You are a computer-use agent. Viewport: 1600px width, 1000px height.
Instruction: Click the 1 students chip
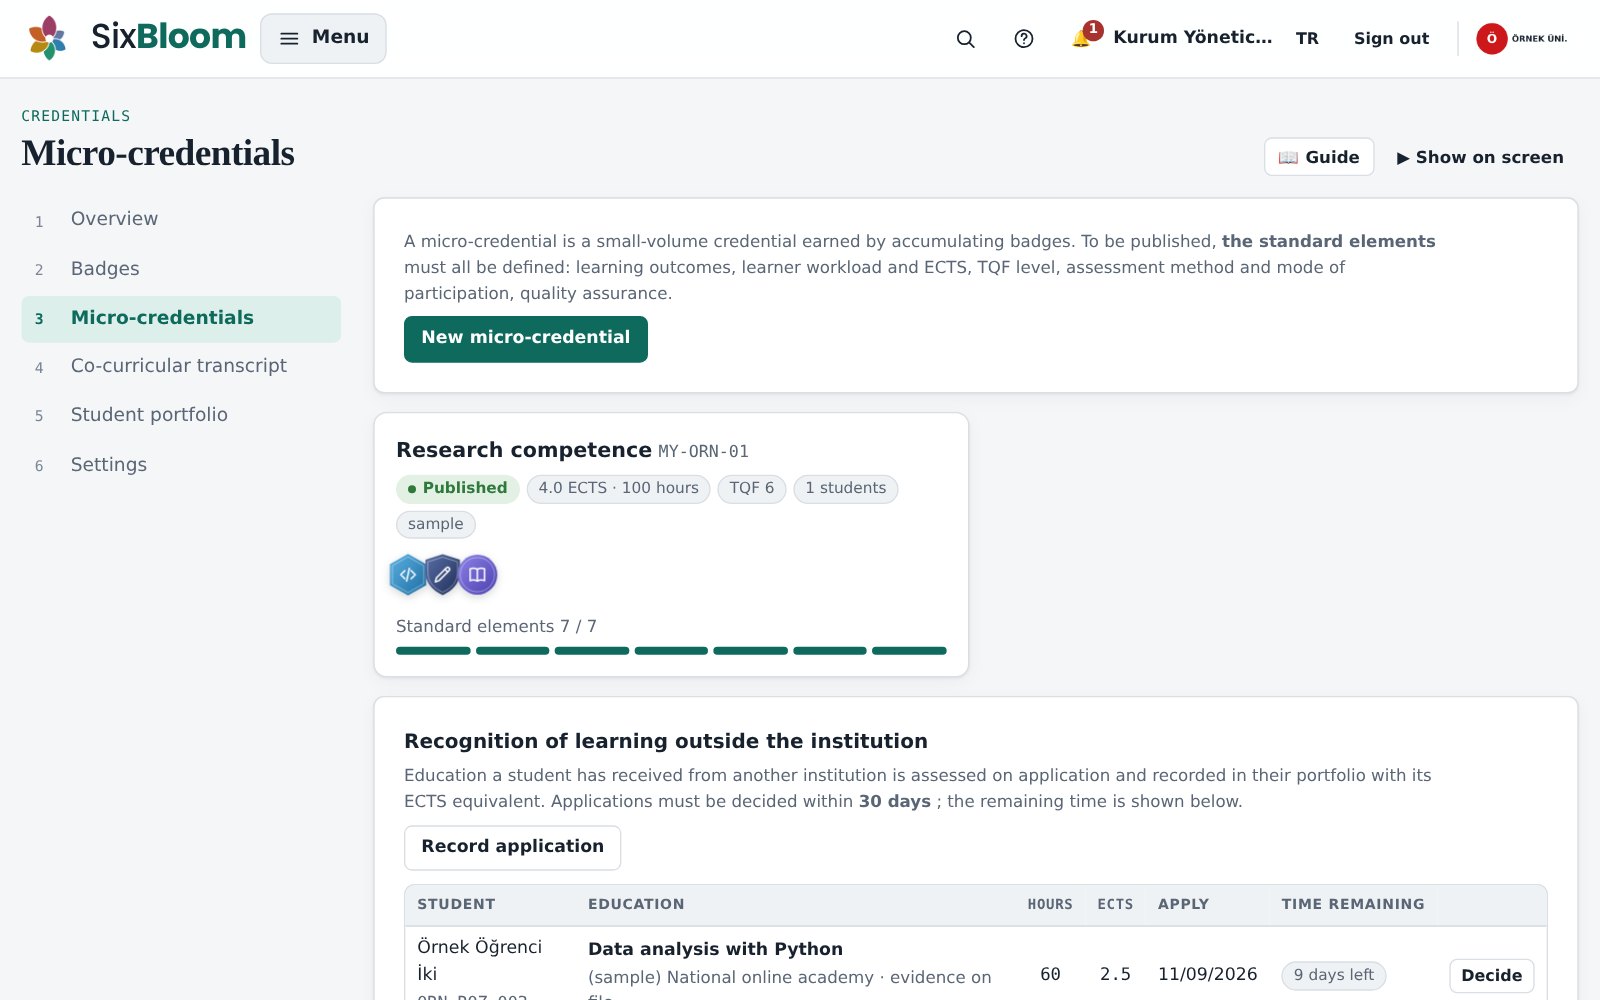tap(846, 488)
